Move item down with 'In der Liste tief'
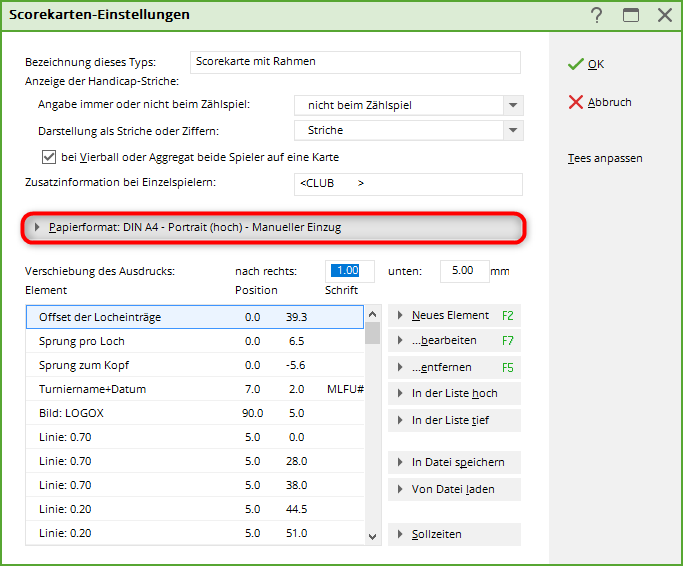The width and height of the screenshot is (683, 566). tap(454, 420)
